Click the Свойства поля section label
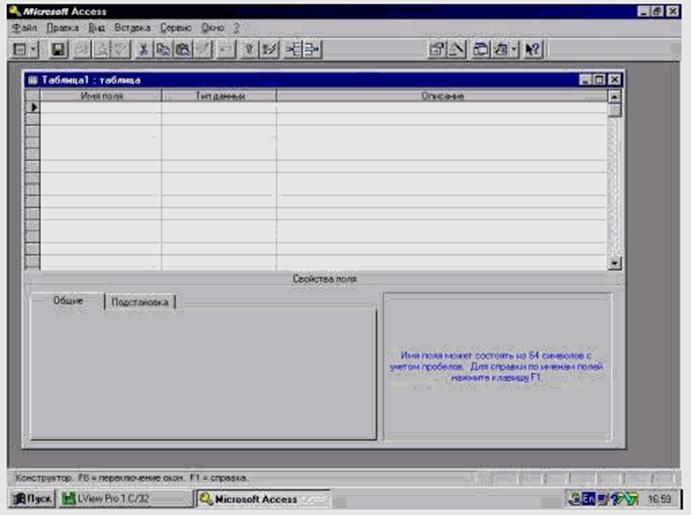This screenshot has height=515, width=691. coord(324,278)
